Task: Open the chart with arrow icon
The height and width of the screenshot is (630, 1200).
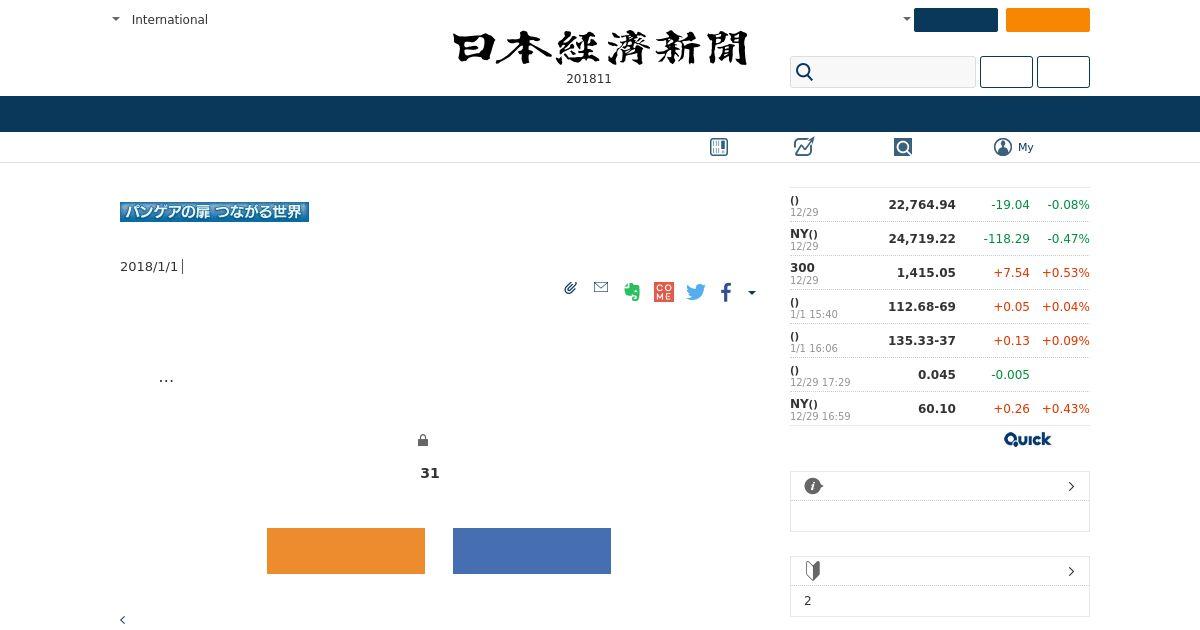Action: click(x=804, y=147)
